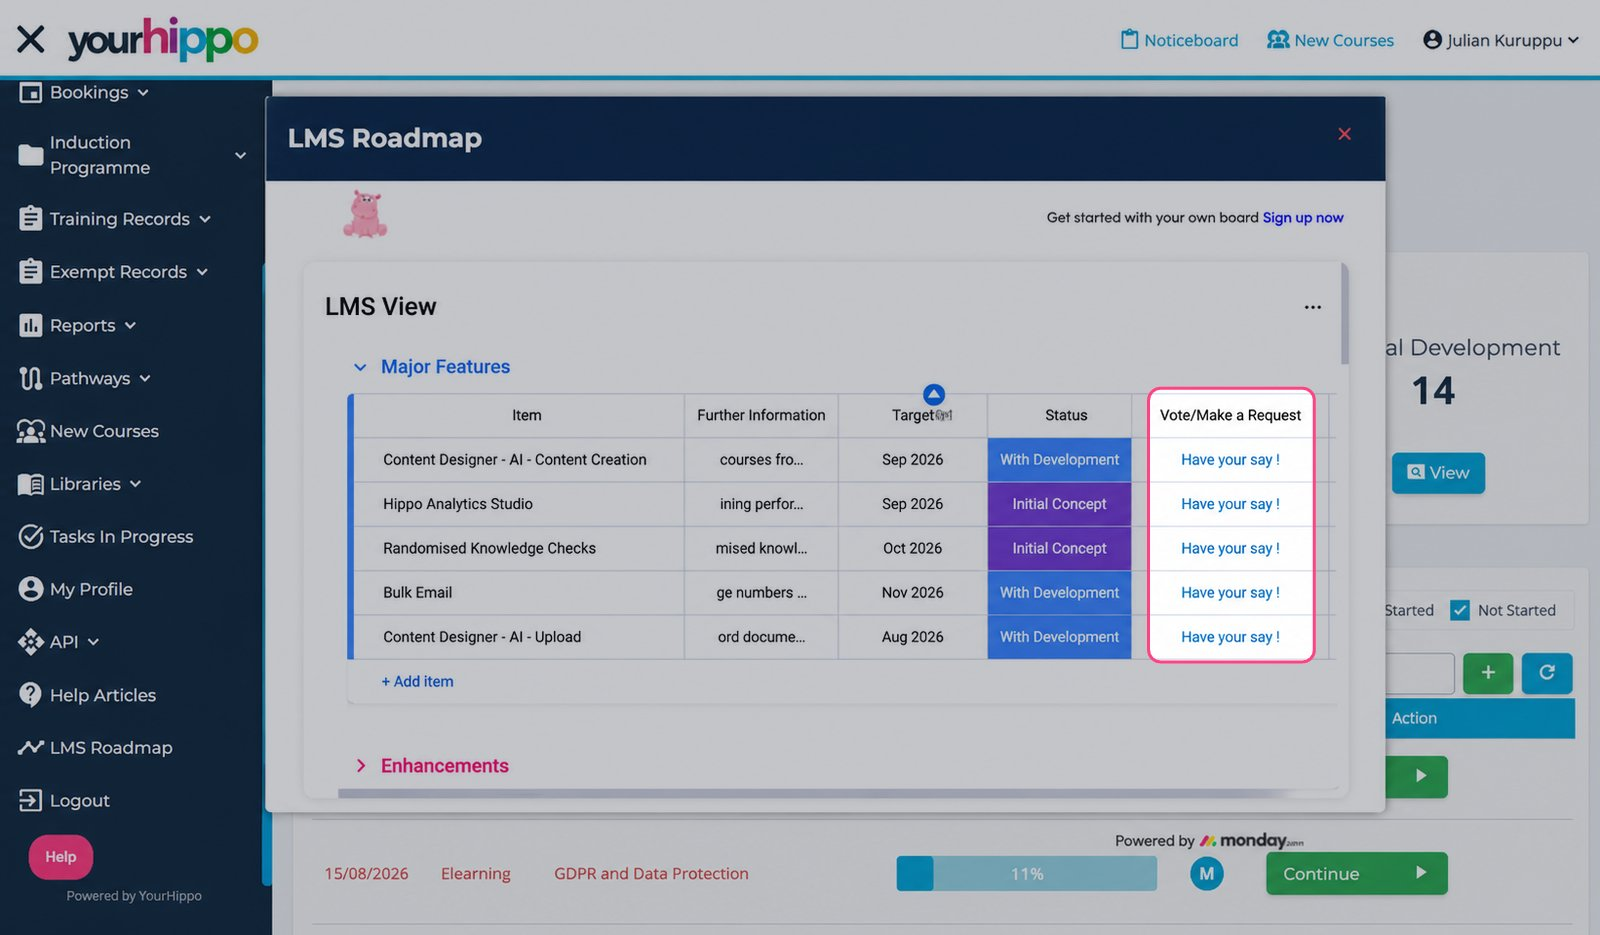The image size is (1600, 935).
Task: Expand the Enhancements group
Action: click(361, 766)
